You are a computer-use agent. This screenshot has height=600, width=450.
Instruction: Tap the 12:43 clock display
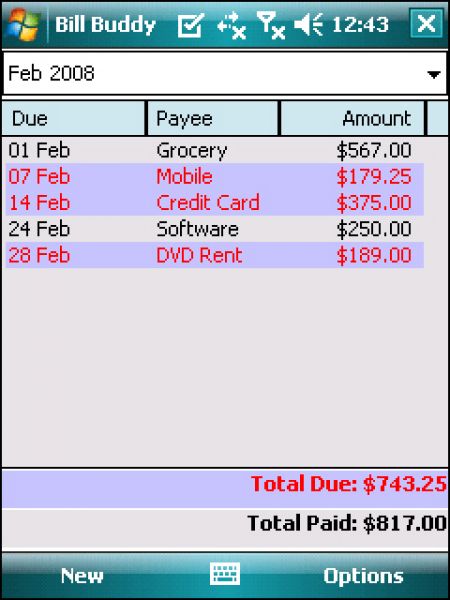(360, 25)
